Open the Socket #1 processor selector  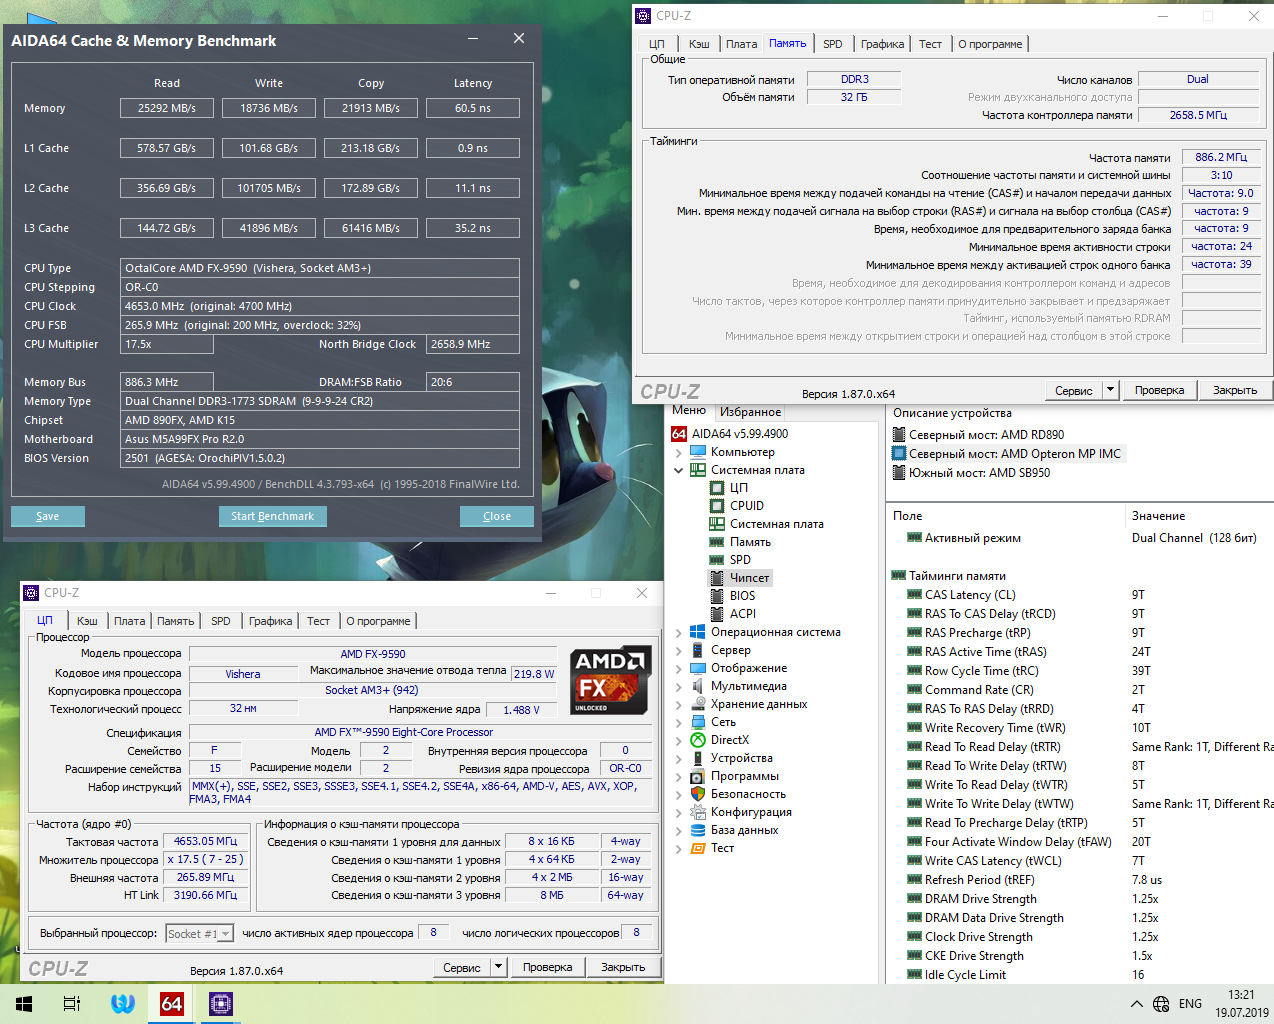coord(199,933)
